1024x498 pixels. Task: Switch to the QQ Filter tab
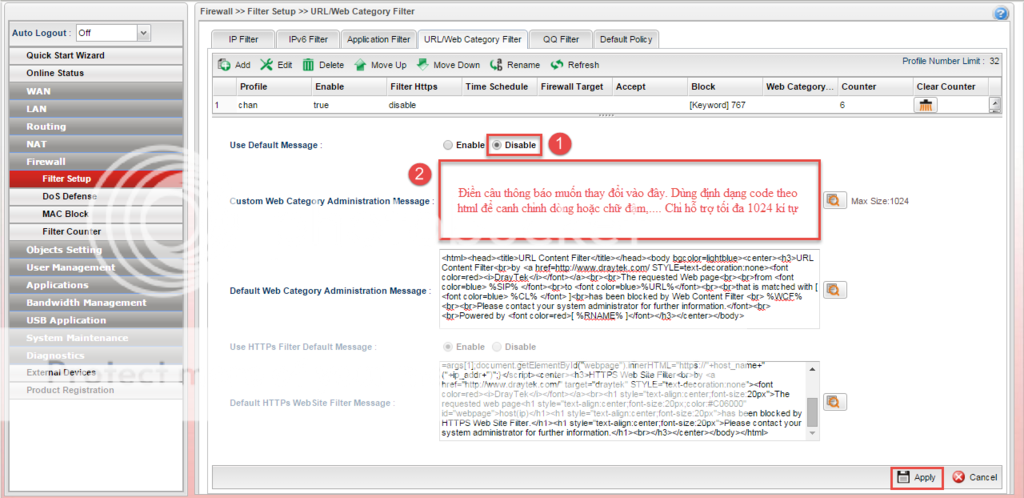(560, 39)
